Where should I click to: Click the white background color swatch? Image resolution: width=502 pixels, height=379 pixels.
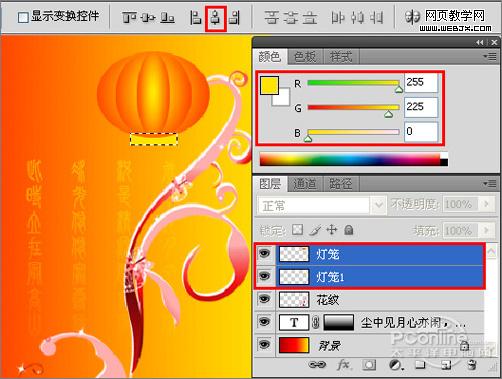click(283, 99)
